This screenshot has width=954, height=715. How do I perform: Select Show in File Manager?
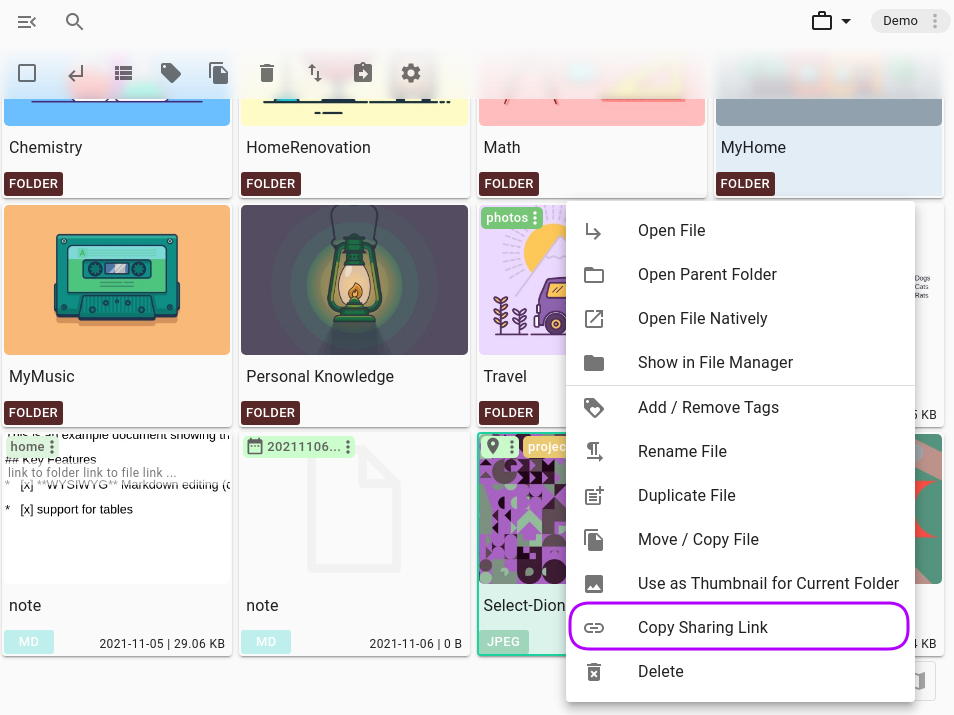pos(740,363)
